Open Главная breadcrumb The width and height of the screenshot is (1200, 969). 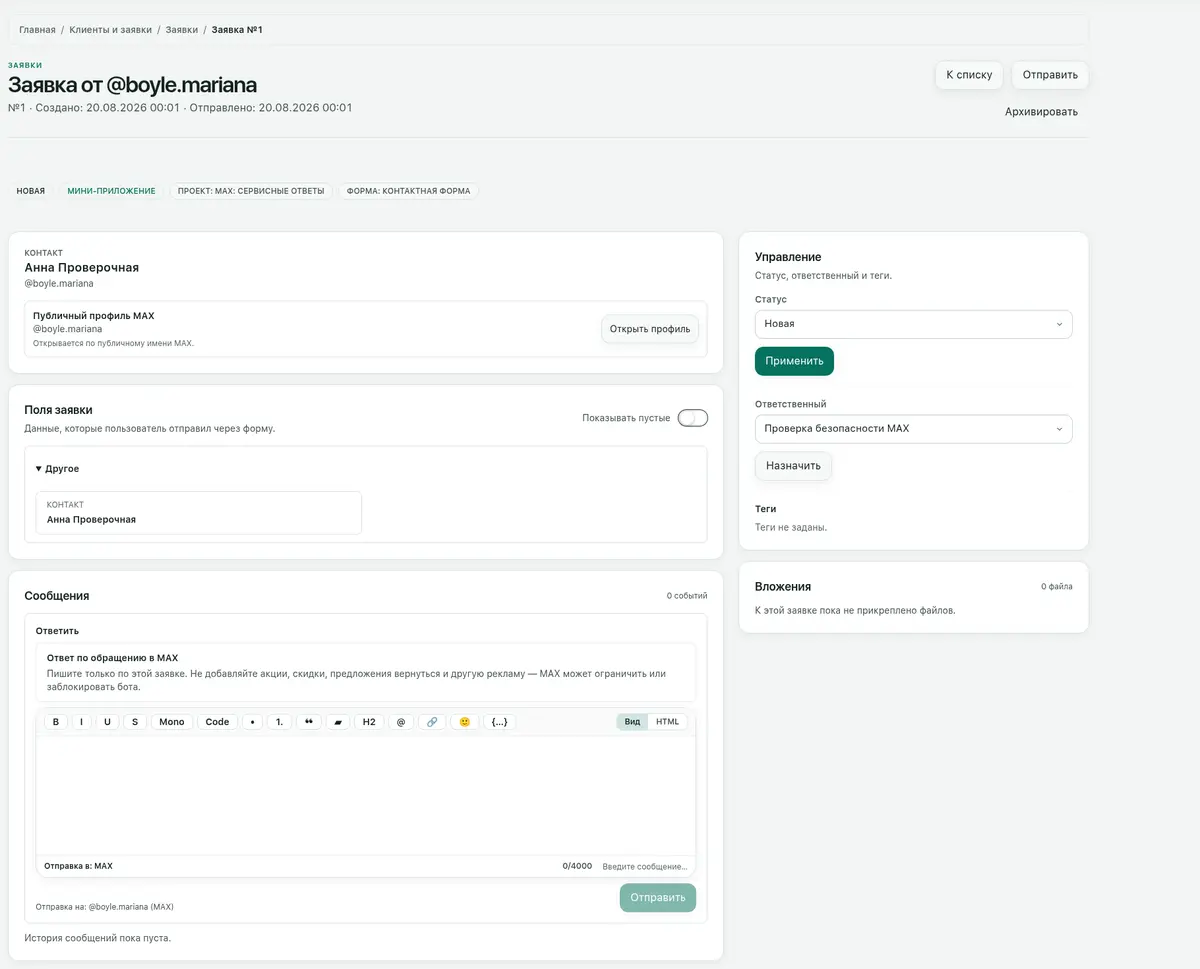coord(37,30)
